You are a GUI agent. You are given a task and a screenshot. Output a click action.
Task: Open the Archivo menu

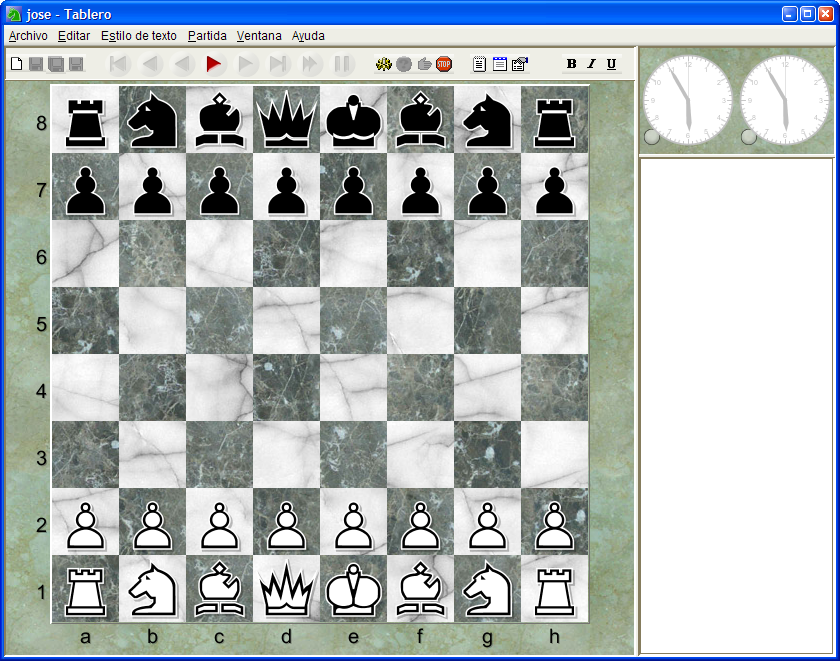[x=28, y=36]
